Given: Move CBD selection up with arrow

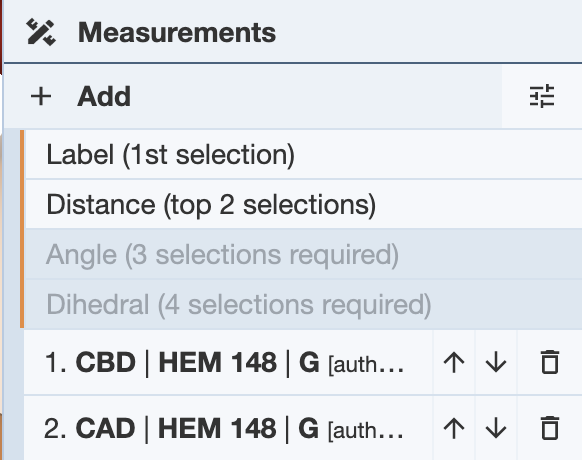Looking at the screenshot, I should (x=454, y=362).
